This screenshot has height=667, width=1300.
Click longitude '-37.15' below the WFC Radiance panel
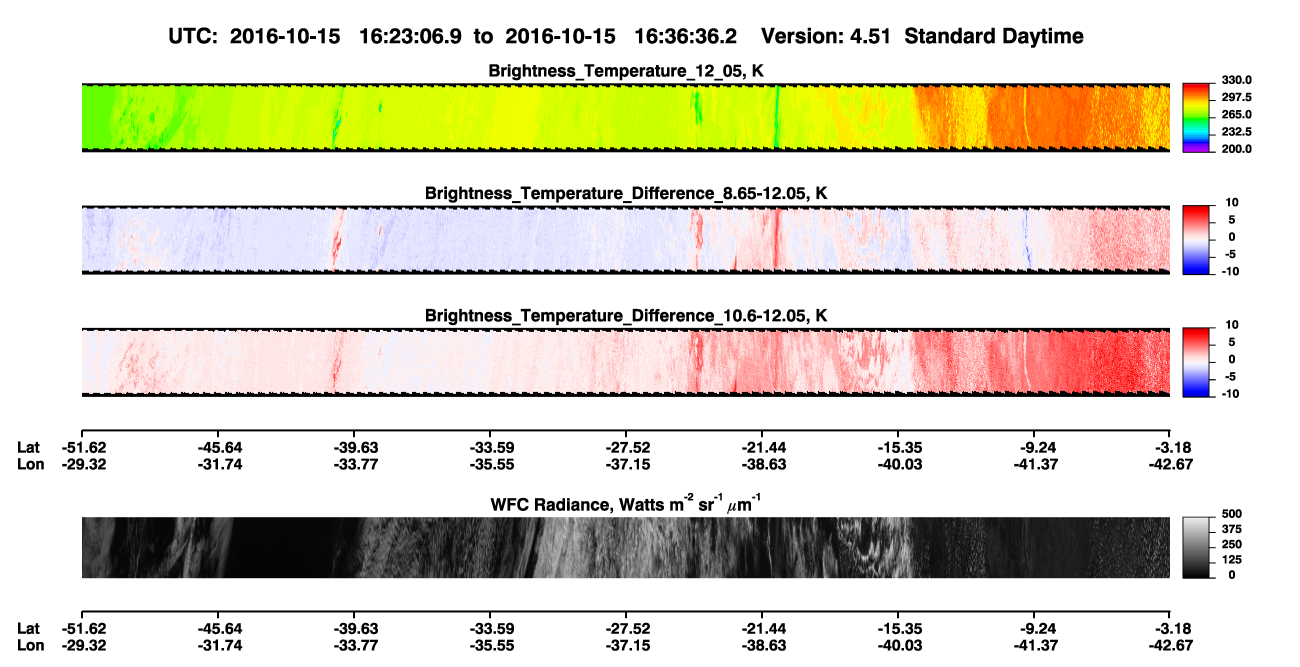pyautogui.click(x=626, y=645)
